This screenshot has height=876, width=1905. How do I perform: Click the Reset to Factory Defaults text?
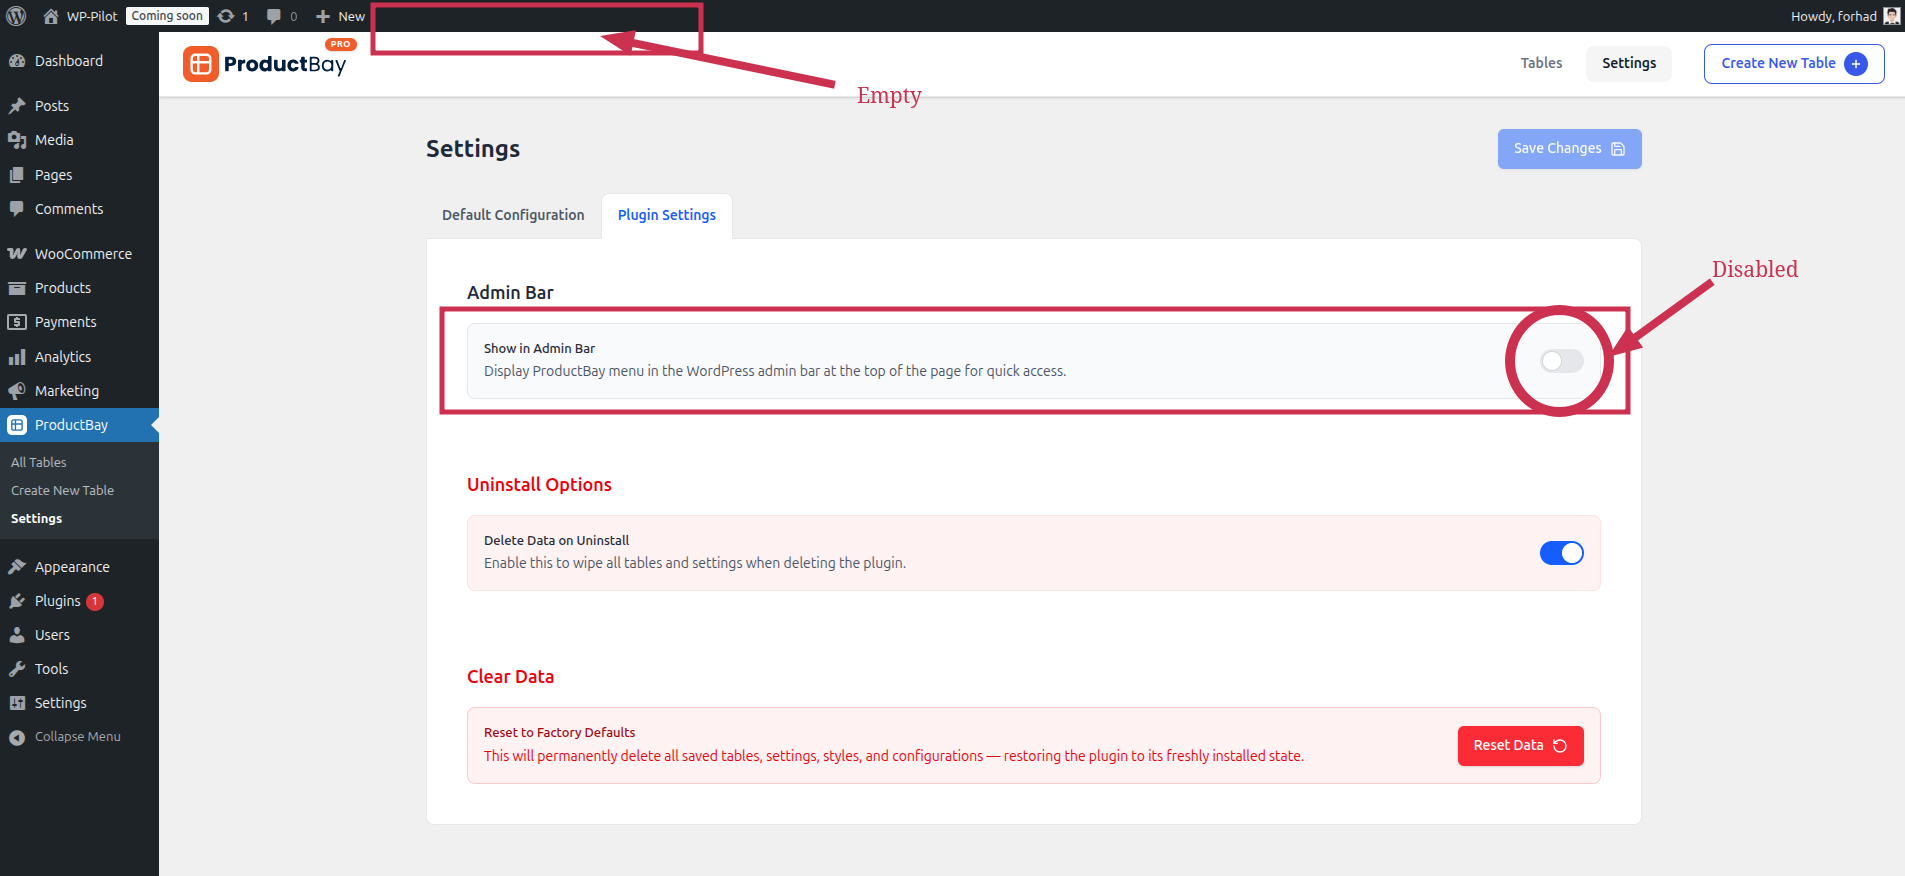pos(559,733)
